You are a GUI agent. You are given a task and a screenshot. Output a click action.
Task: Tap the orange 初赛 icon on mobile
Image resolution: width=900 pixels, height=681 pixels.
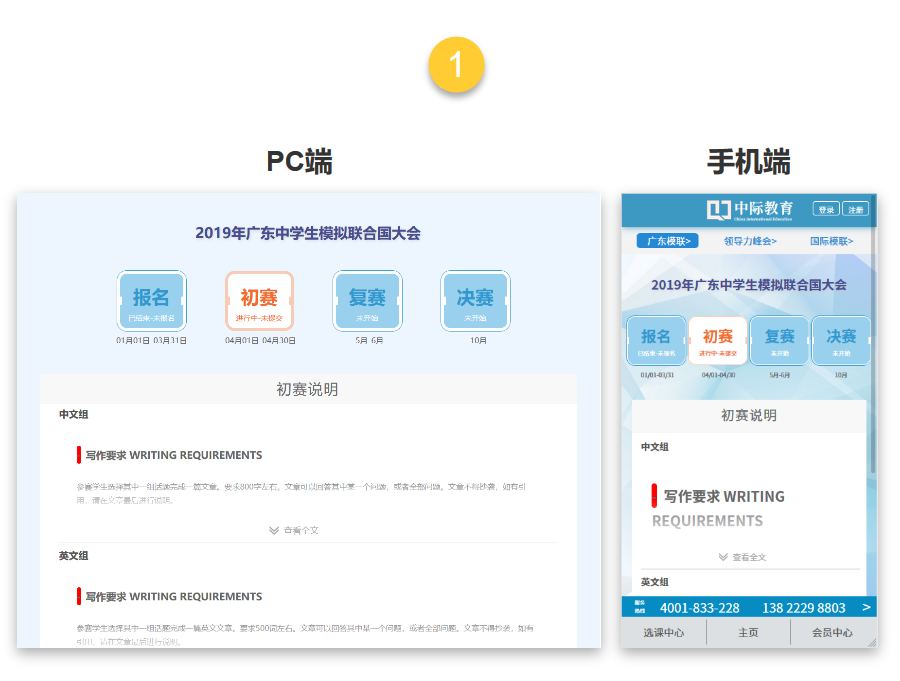click(x=717, y=340)
